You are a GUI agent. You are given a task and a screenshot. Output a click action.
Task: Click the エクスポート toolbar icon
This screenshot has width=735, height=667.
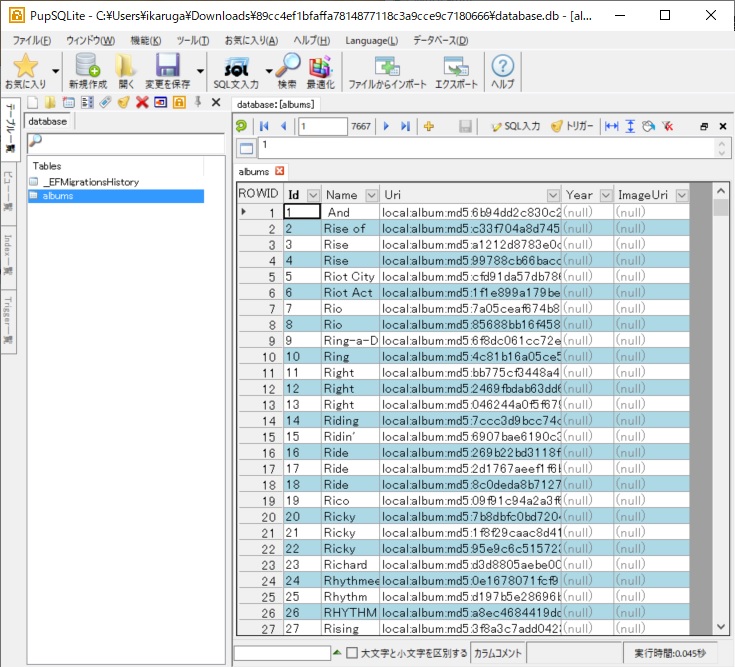tap(456, 71)
